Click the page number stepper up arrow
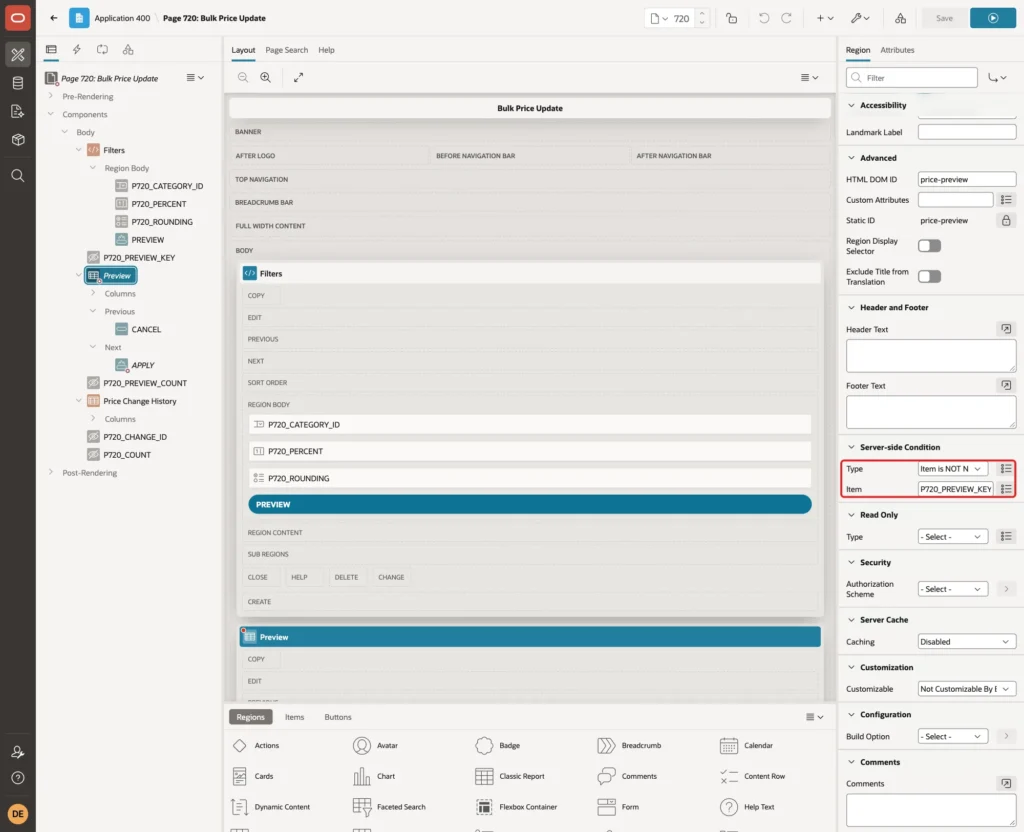The width and height of the screenshot is (1024, 832). (x=702, y=14)
